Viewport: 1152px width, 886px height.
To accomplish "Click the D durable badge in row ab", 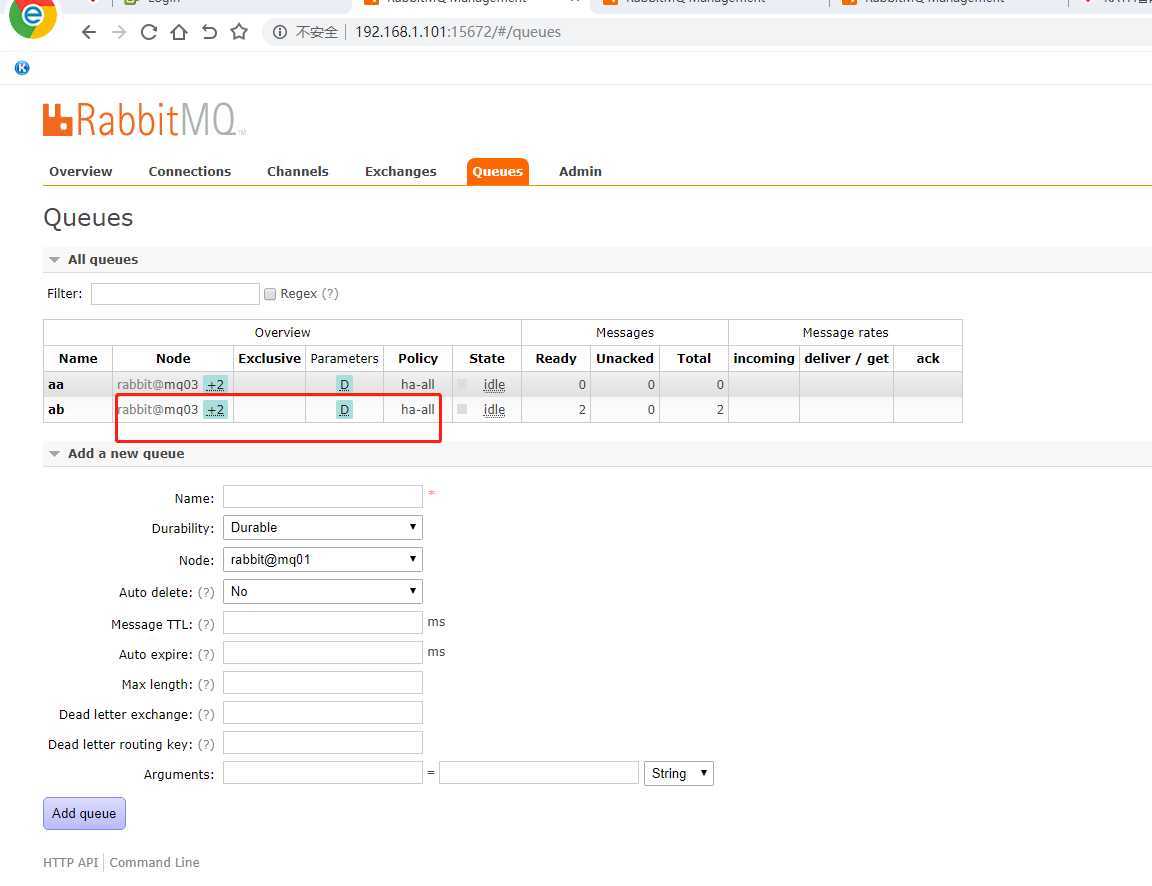I will tap(344, 409).
